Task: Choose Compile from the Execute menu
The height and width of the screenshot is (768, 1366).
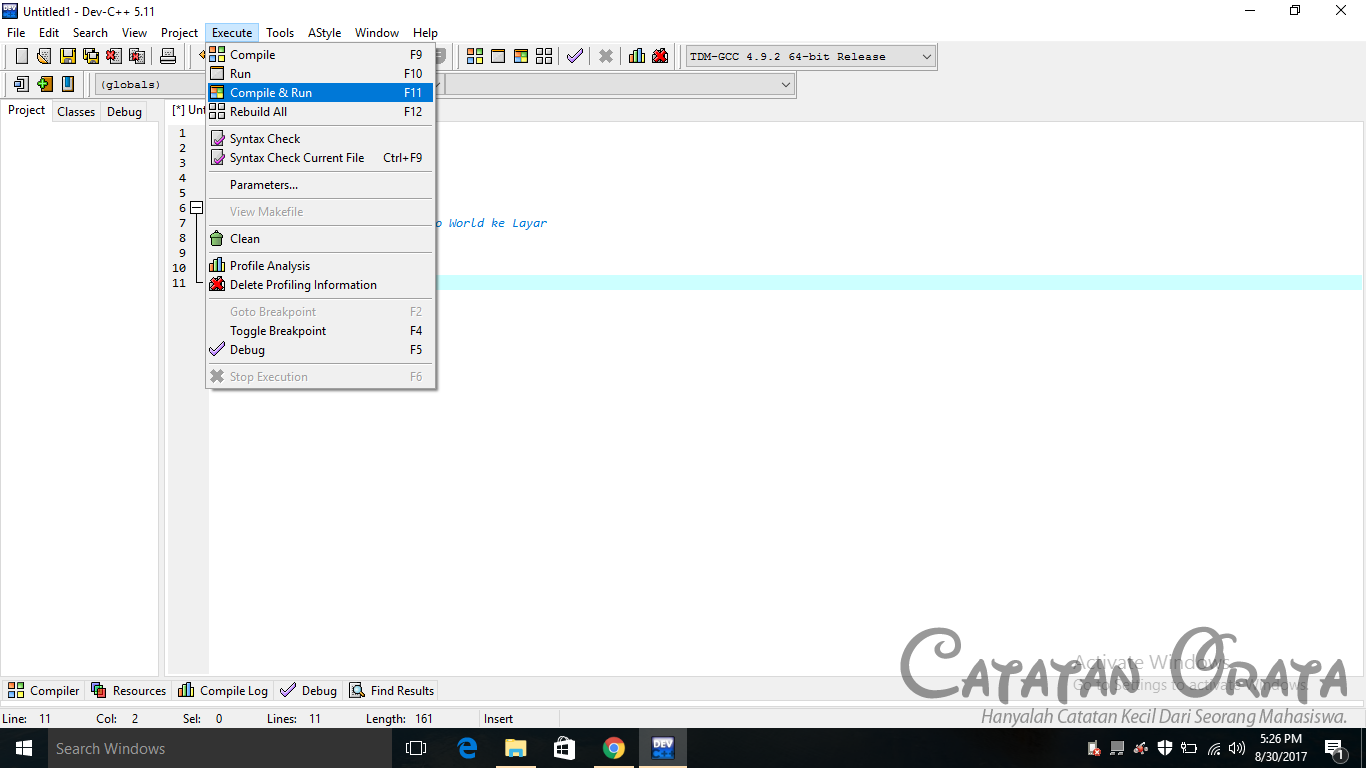Action: tap(320, 55)
